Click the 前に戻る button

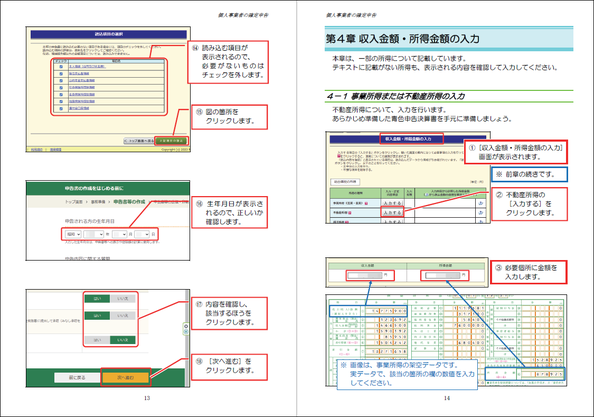(77, 378)
